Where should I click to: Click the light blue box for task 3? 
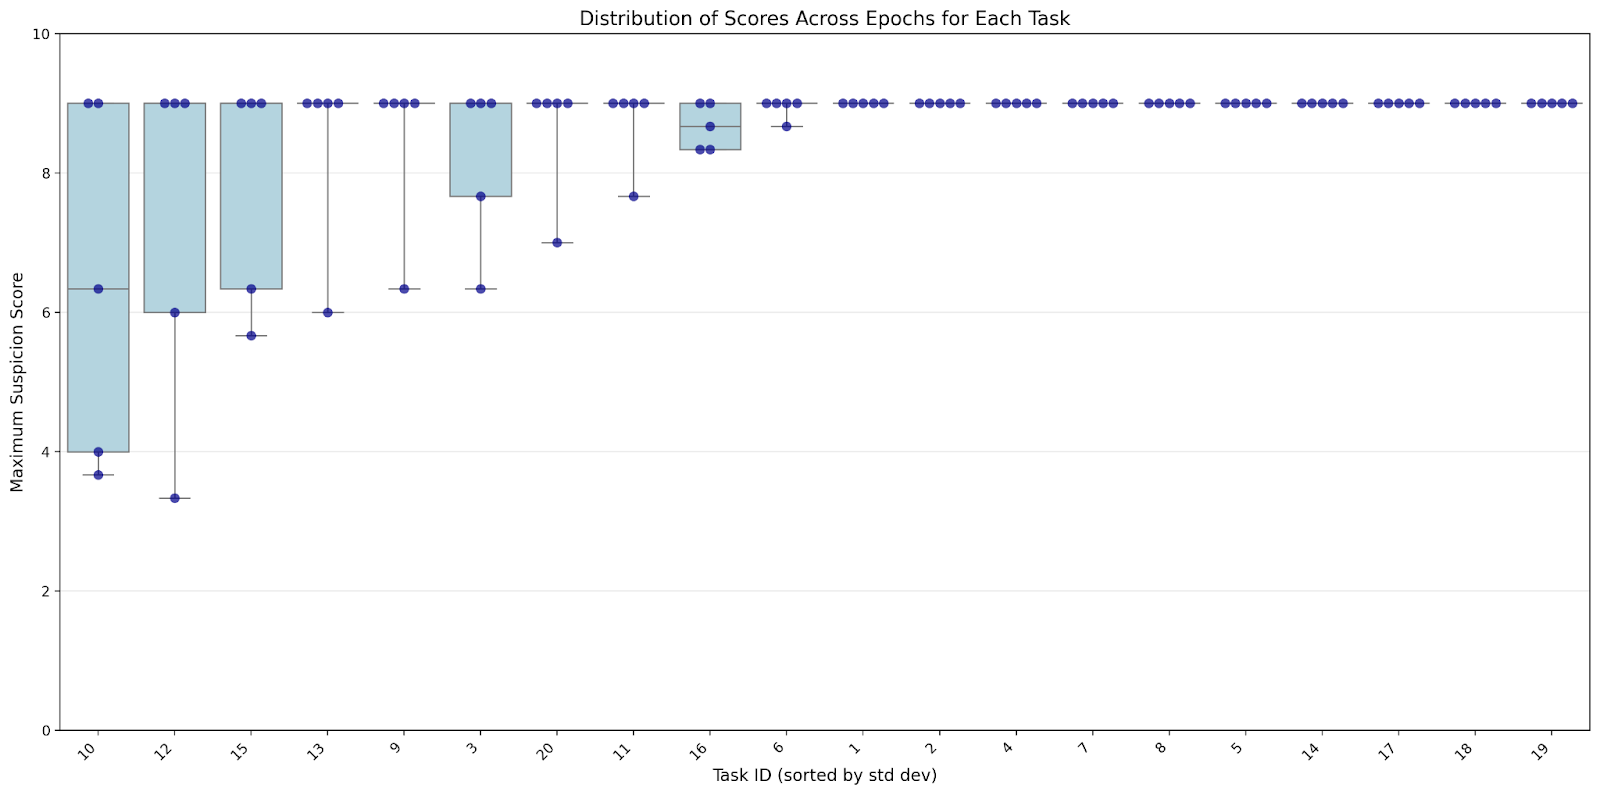(x=481, y=150)
